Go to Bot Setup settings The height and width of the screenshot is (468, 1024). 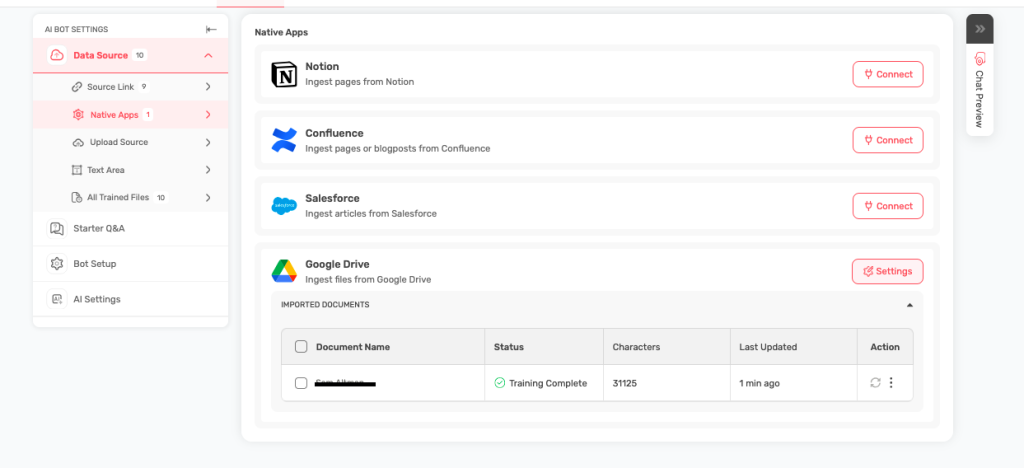coord(131,264)
